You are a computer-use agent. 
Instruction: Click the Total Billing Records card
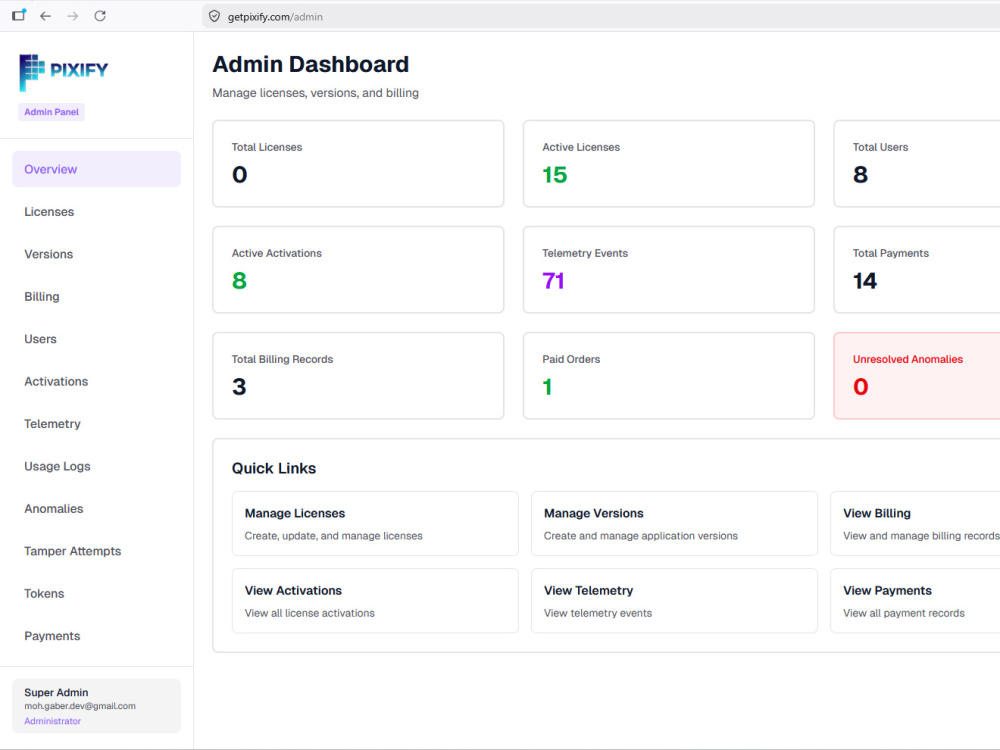click(358, 376)
